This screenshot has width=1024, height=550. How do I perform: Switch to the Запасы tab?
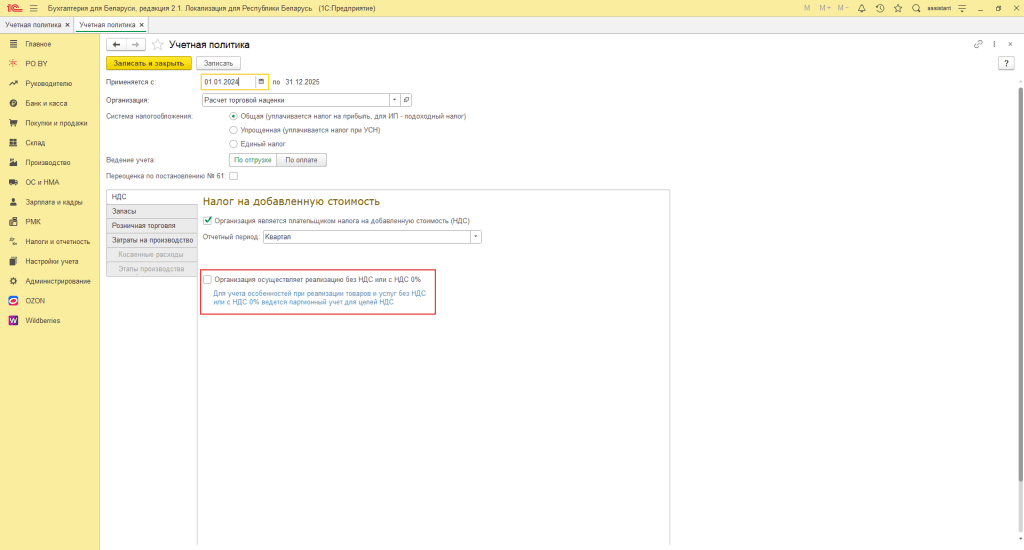tap(152, 211)
